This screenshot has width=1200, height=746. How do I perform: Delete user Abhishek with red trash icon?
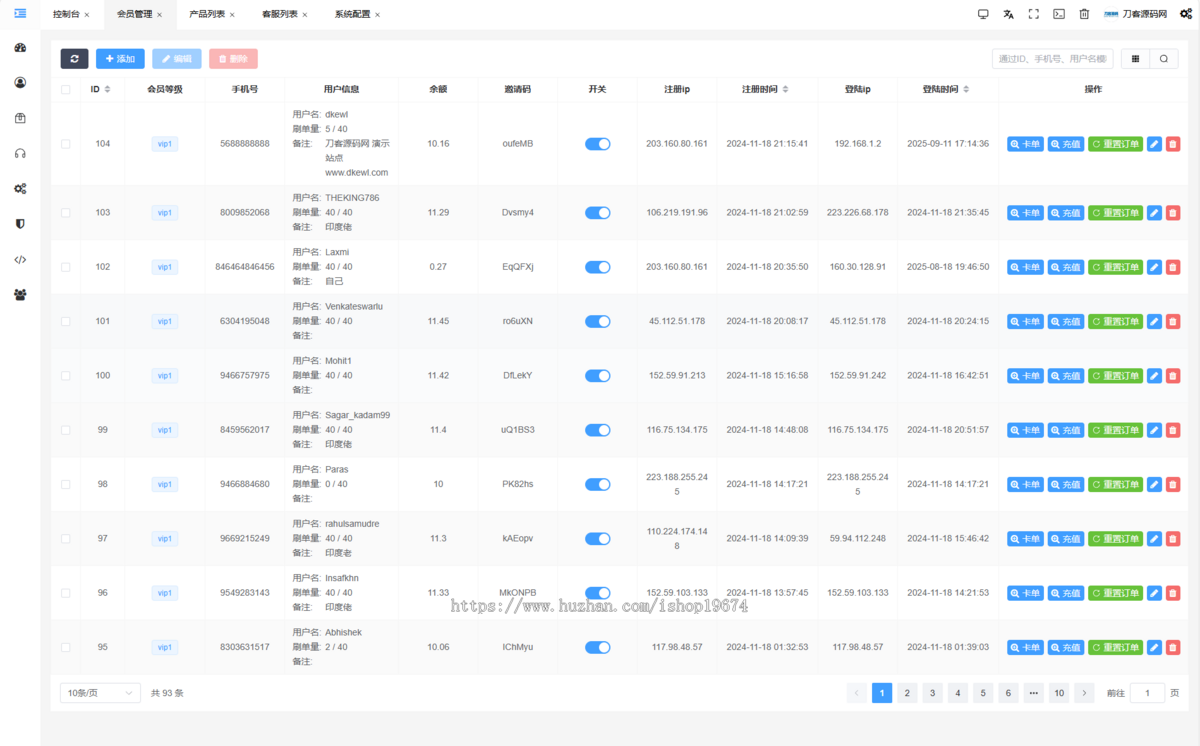point(1173,647)
